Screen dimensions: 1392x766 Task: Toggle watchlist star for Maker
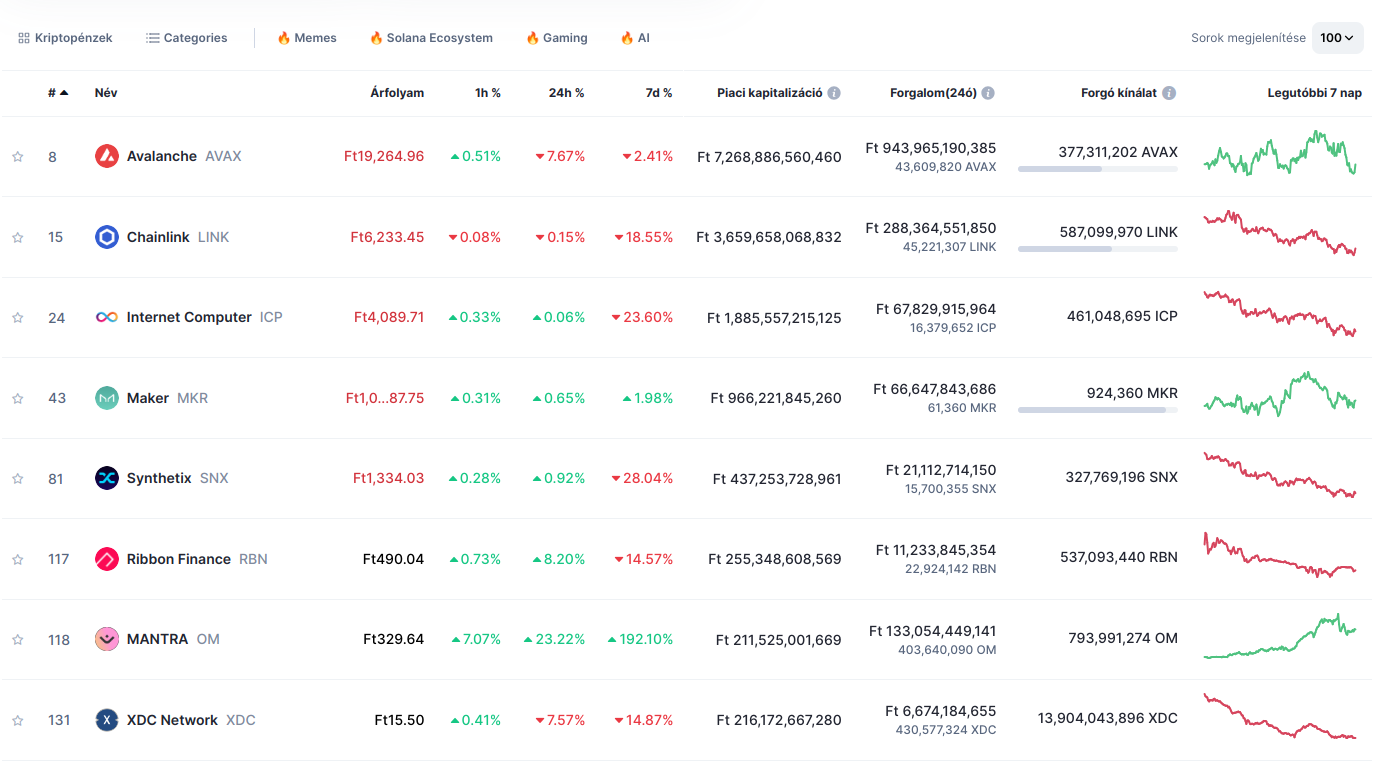[17, 399]
